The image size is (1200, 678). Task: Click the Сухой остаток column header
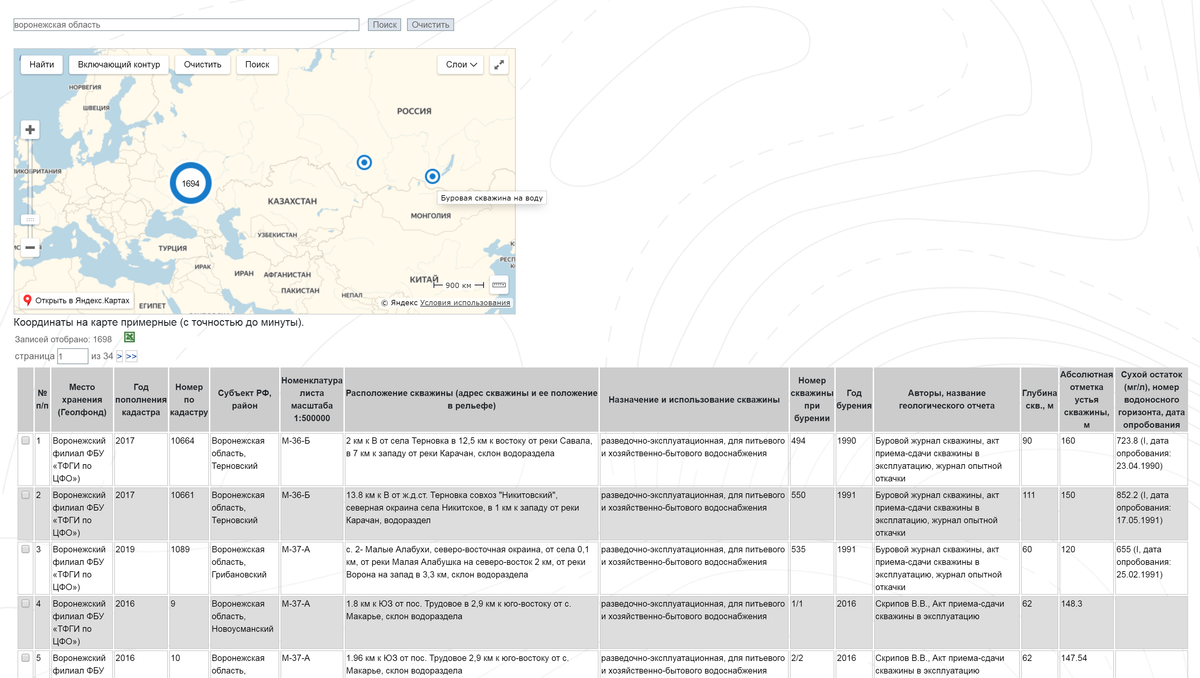pos(1152,399)
